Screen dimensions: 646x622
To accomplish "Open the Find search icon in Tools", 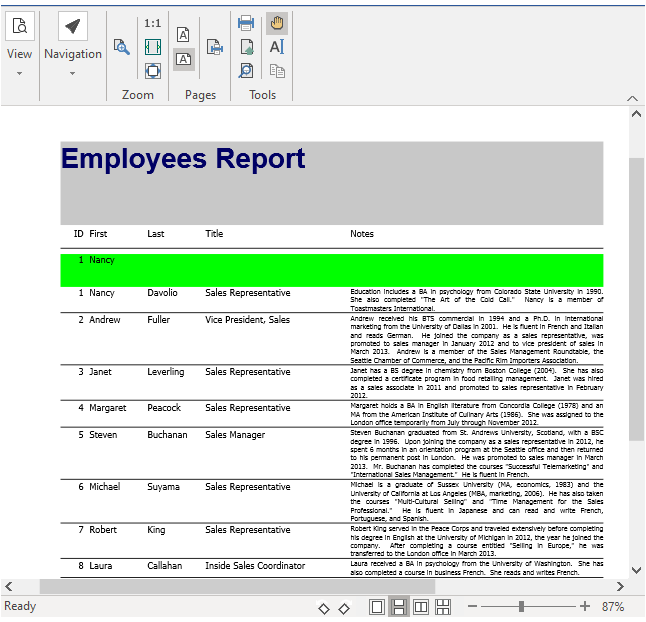I will tap(246, 71).
